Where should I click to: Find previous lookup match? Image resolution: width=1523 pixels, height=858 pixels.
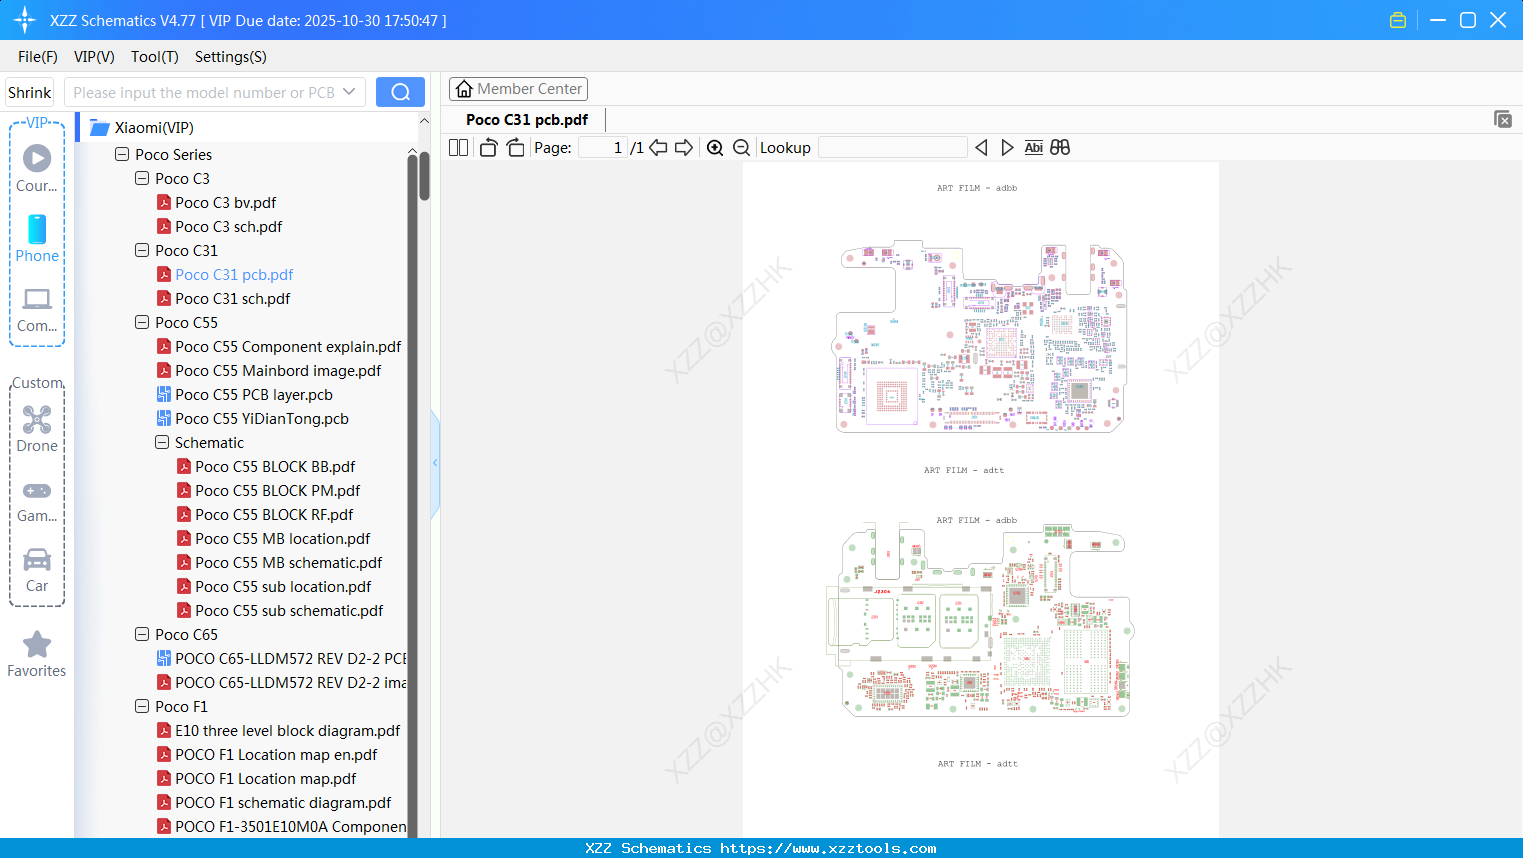point(981,148)
